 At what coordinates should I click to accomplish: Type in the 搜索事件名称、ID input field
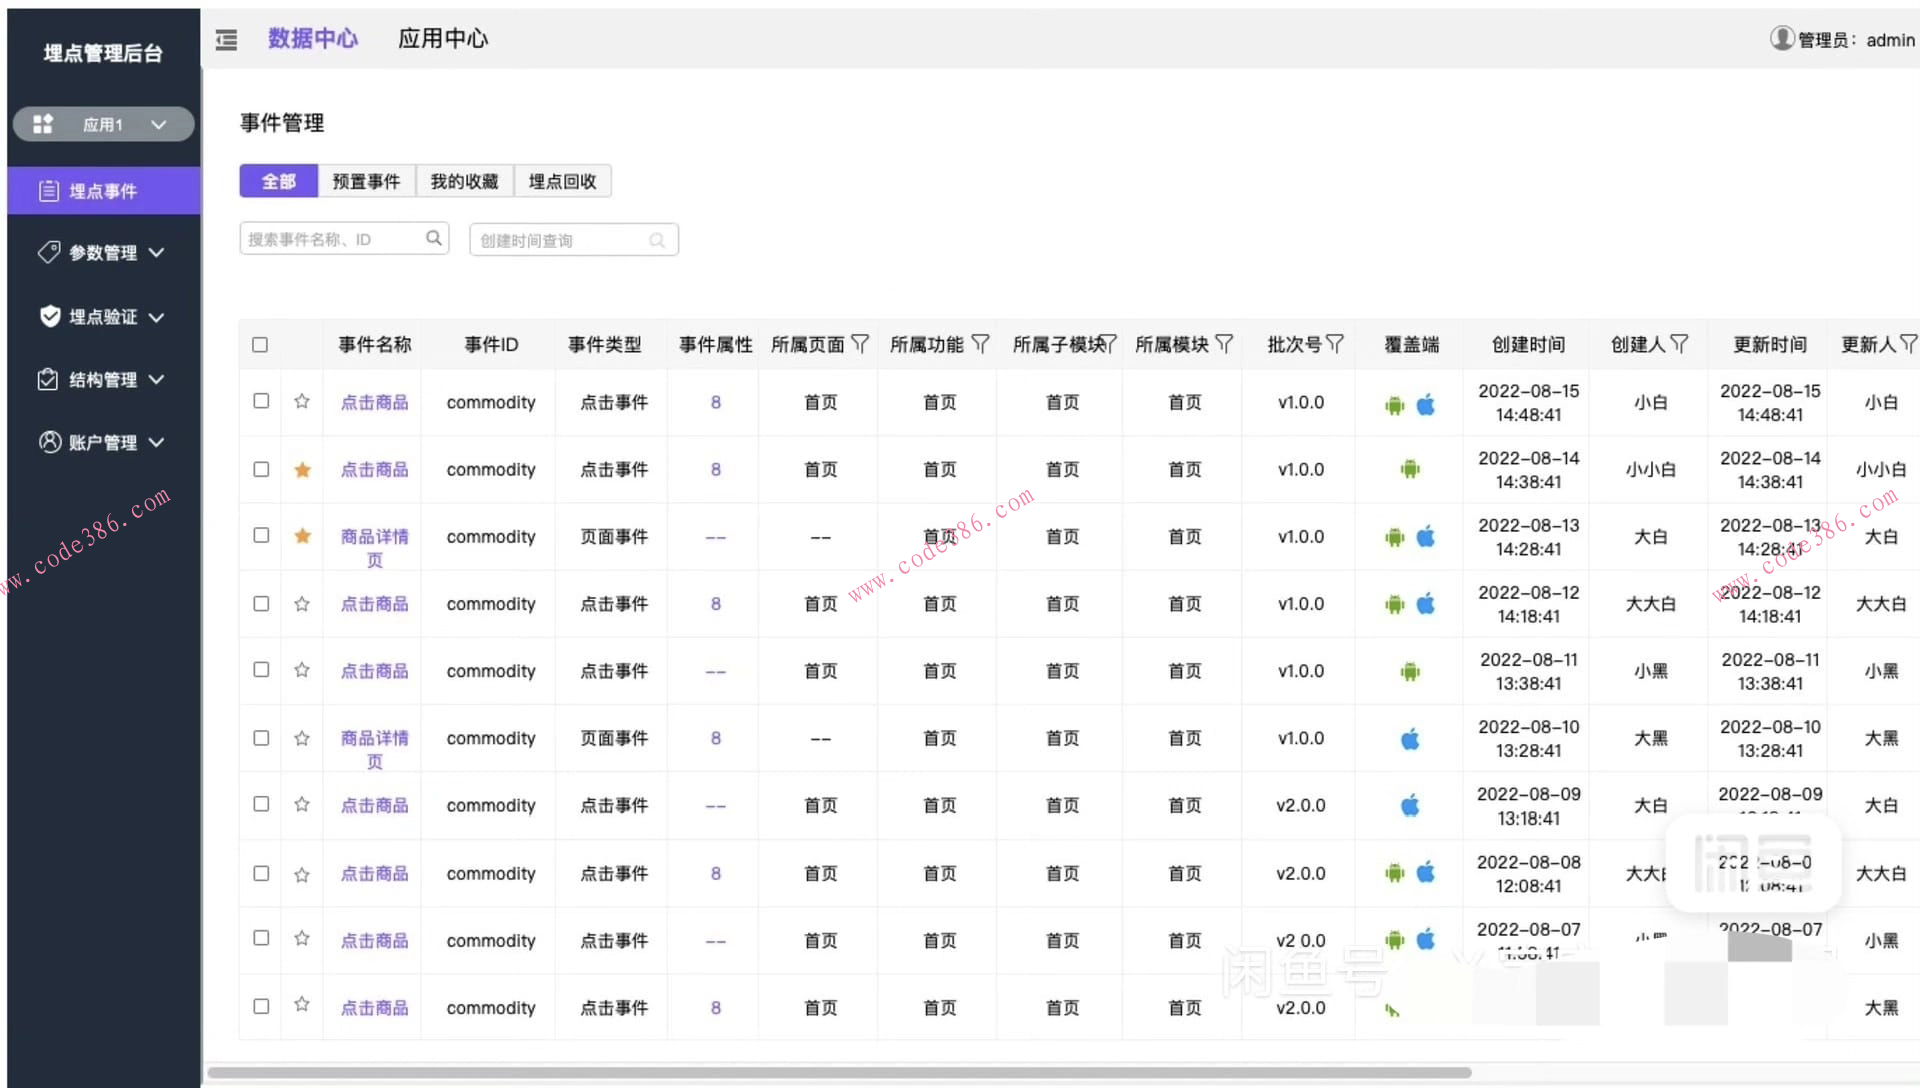330,238
